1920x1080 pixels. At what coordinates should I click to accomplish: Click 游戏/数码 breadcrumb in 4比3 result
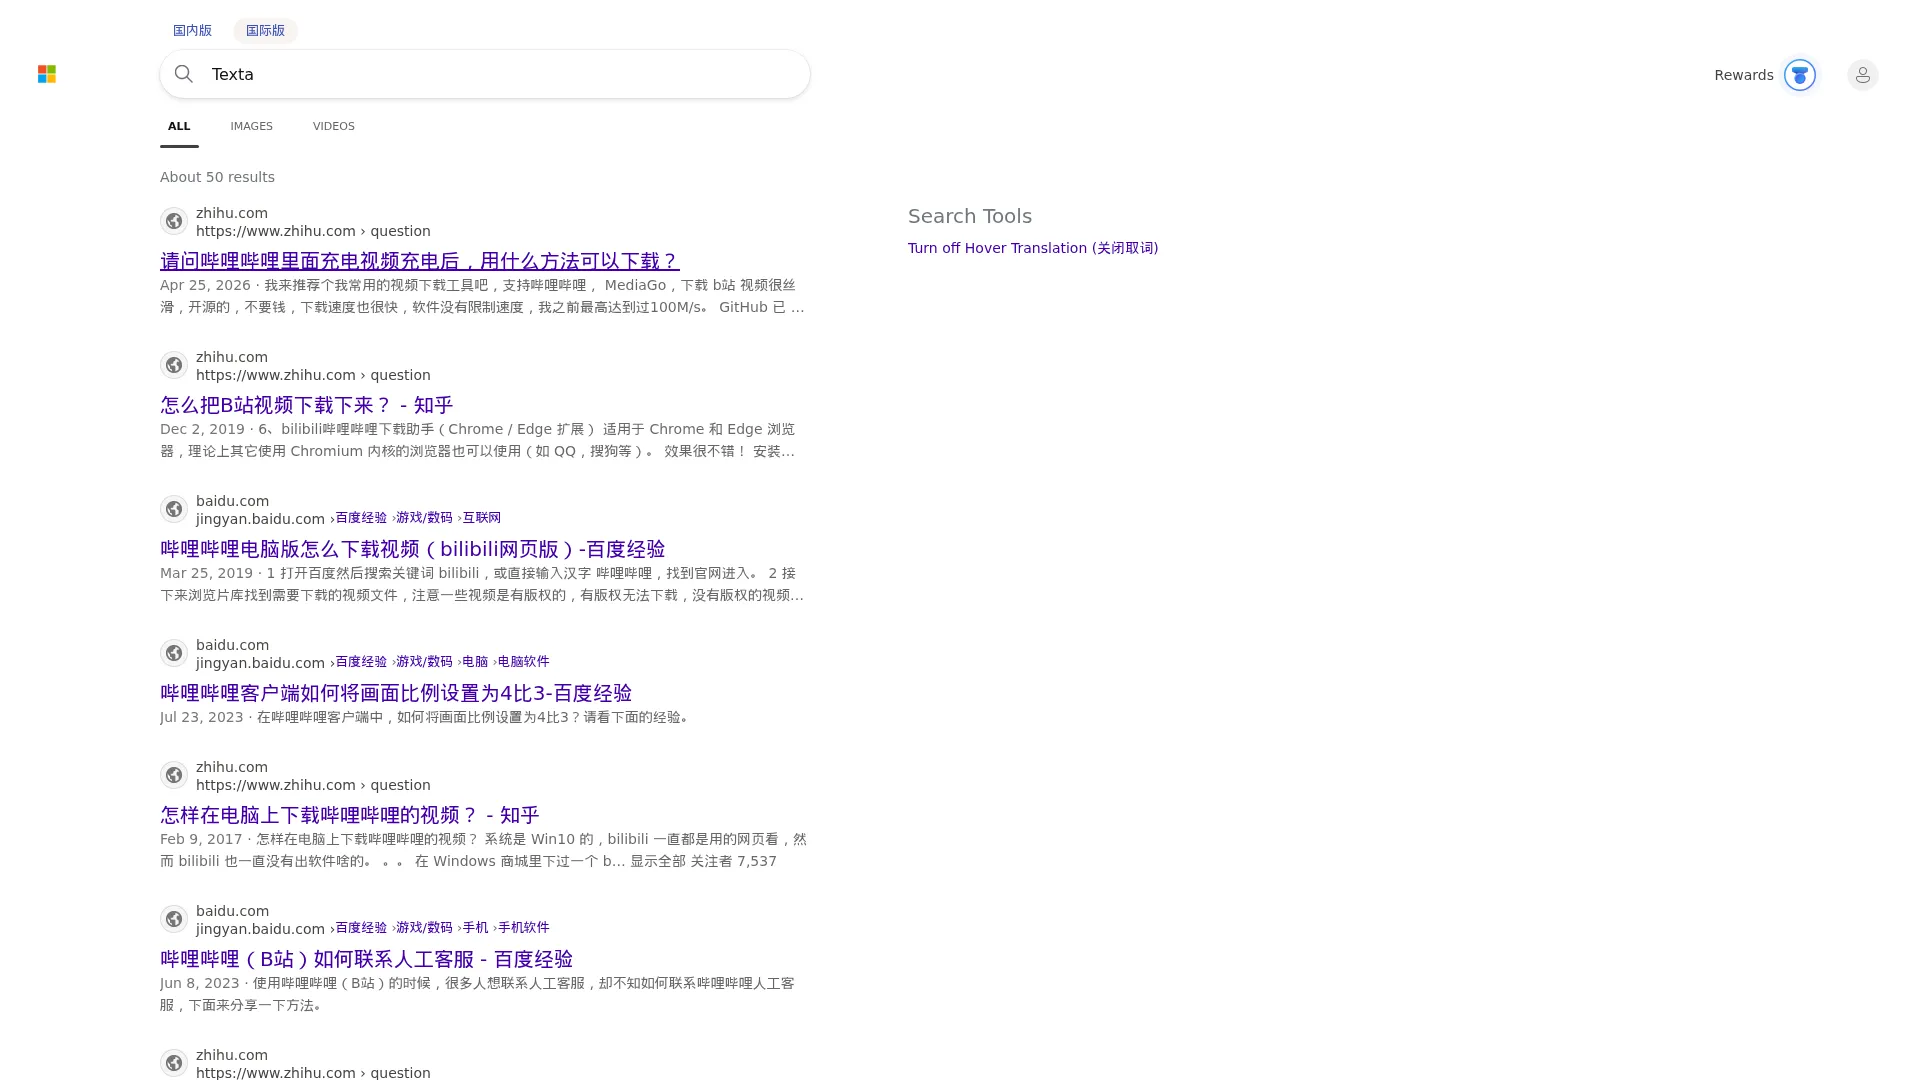[424, 662]
